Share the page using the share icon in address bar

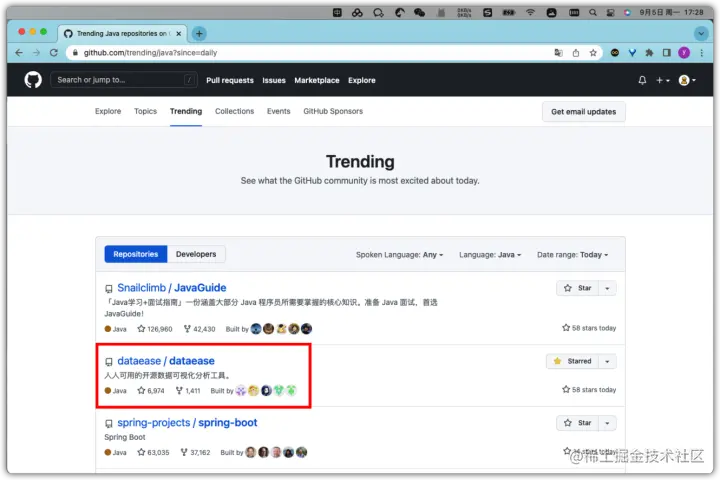[576, 53]
